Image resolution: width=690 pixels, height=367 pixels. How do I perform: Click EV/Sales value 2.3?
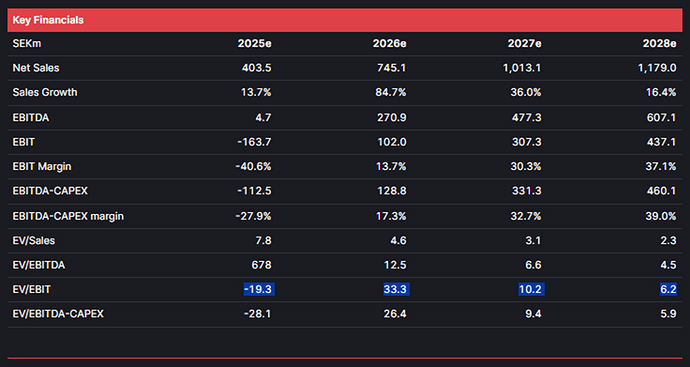tap(668, 240)
